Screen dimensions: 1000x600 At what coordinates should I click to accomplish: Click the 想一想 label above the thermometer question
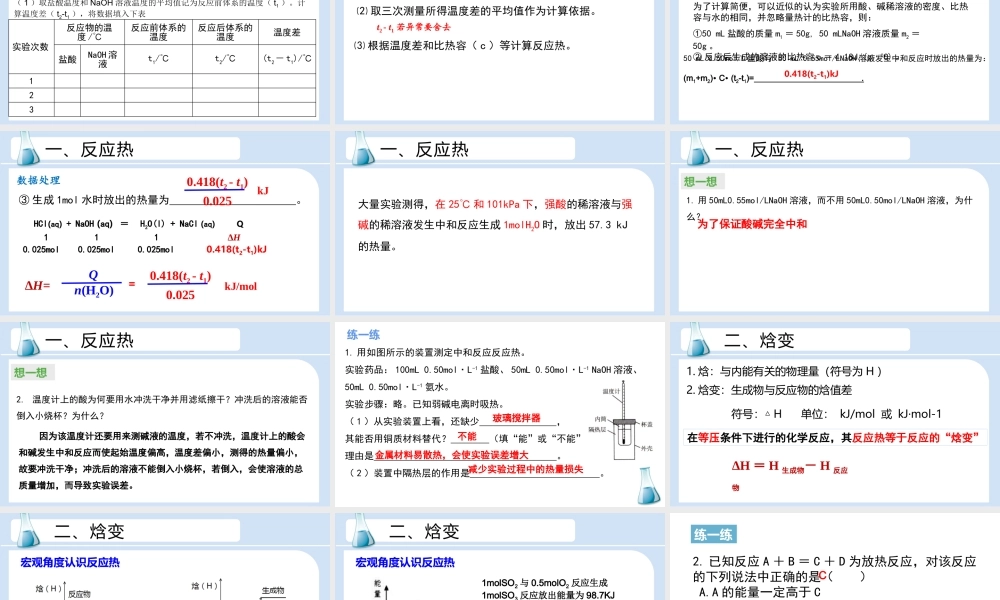click(x=31, y=372)
